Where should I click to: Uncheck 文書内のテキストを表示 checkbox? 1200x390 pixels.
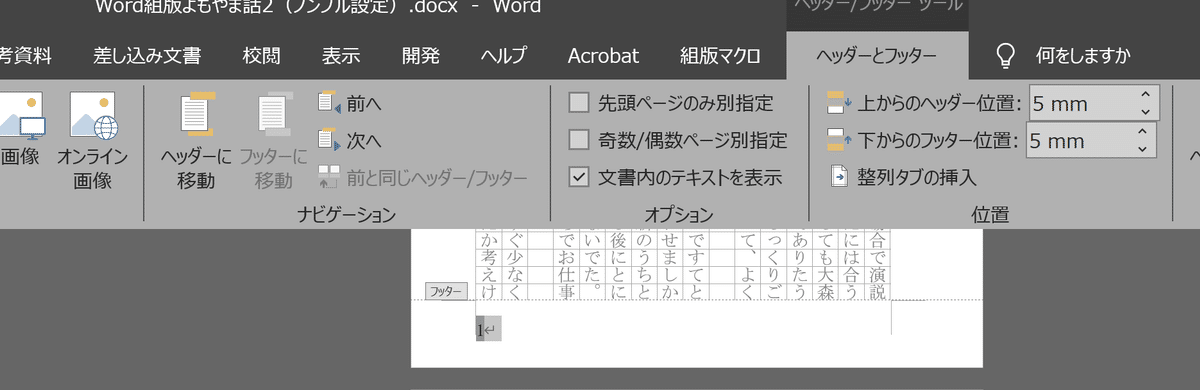click(579, 178)
